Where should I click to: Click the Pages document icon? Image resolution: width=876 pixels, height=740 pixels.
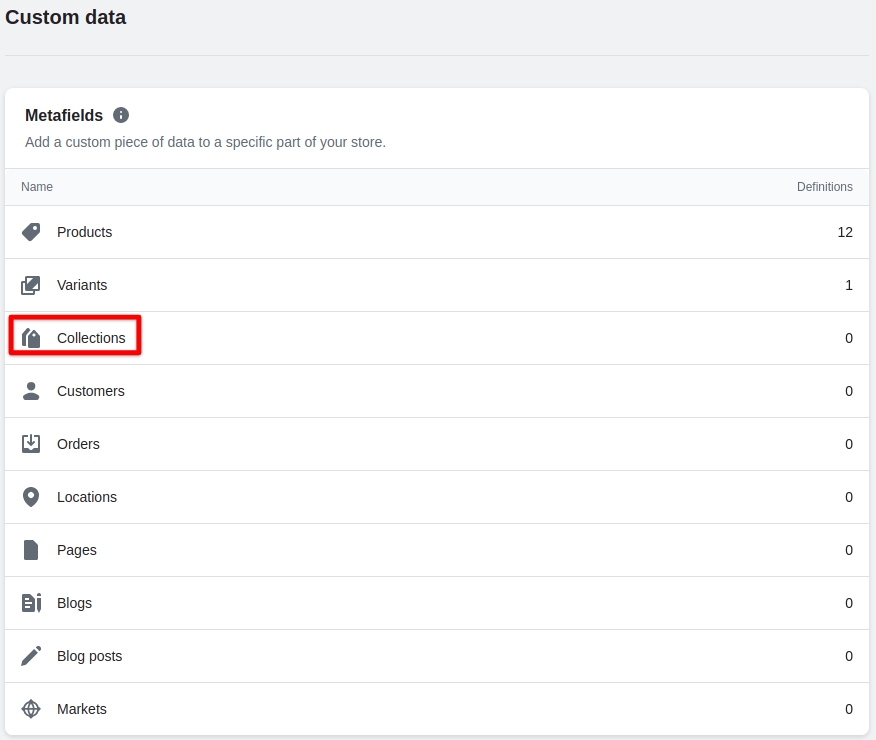coord(31,550)
